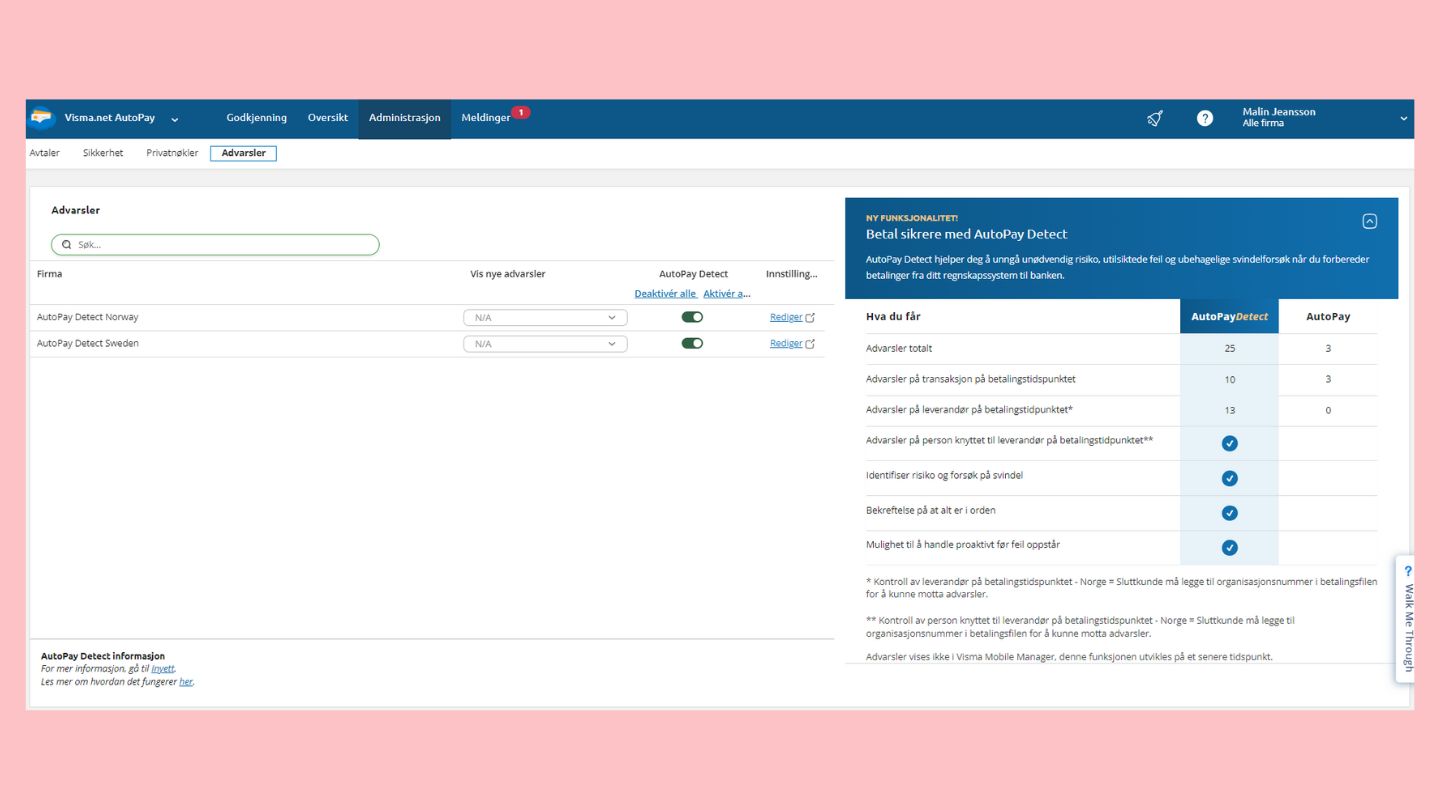Screen dimensions: 1440x810
Task: Click 'Betal sikrere med AutoPay Detect' heading
Action: click(x=967, y=234)
